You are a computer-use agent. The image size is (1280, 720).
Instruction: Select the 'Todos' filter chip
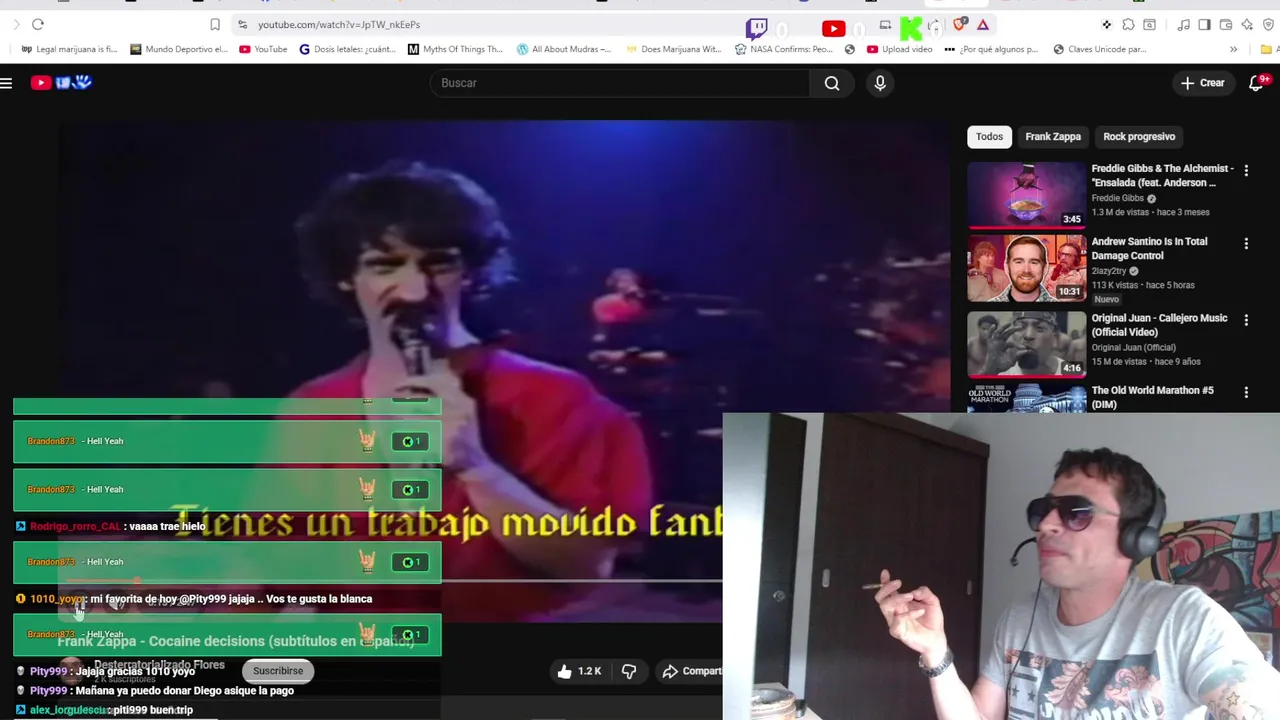(x=989, y=136)
